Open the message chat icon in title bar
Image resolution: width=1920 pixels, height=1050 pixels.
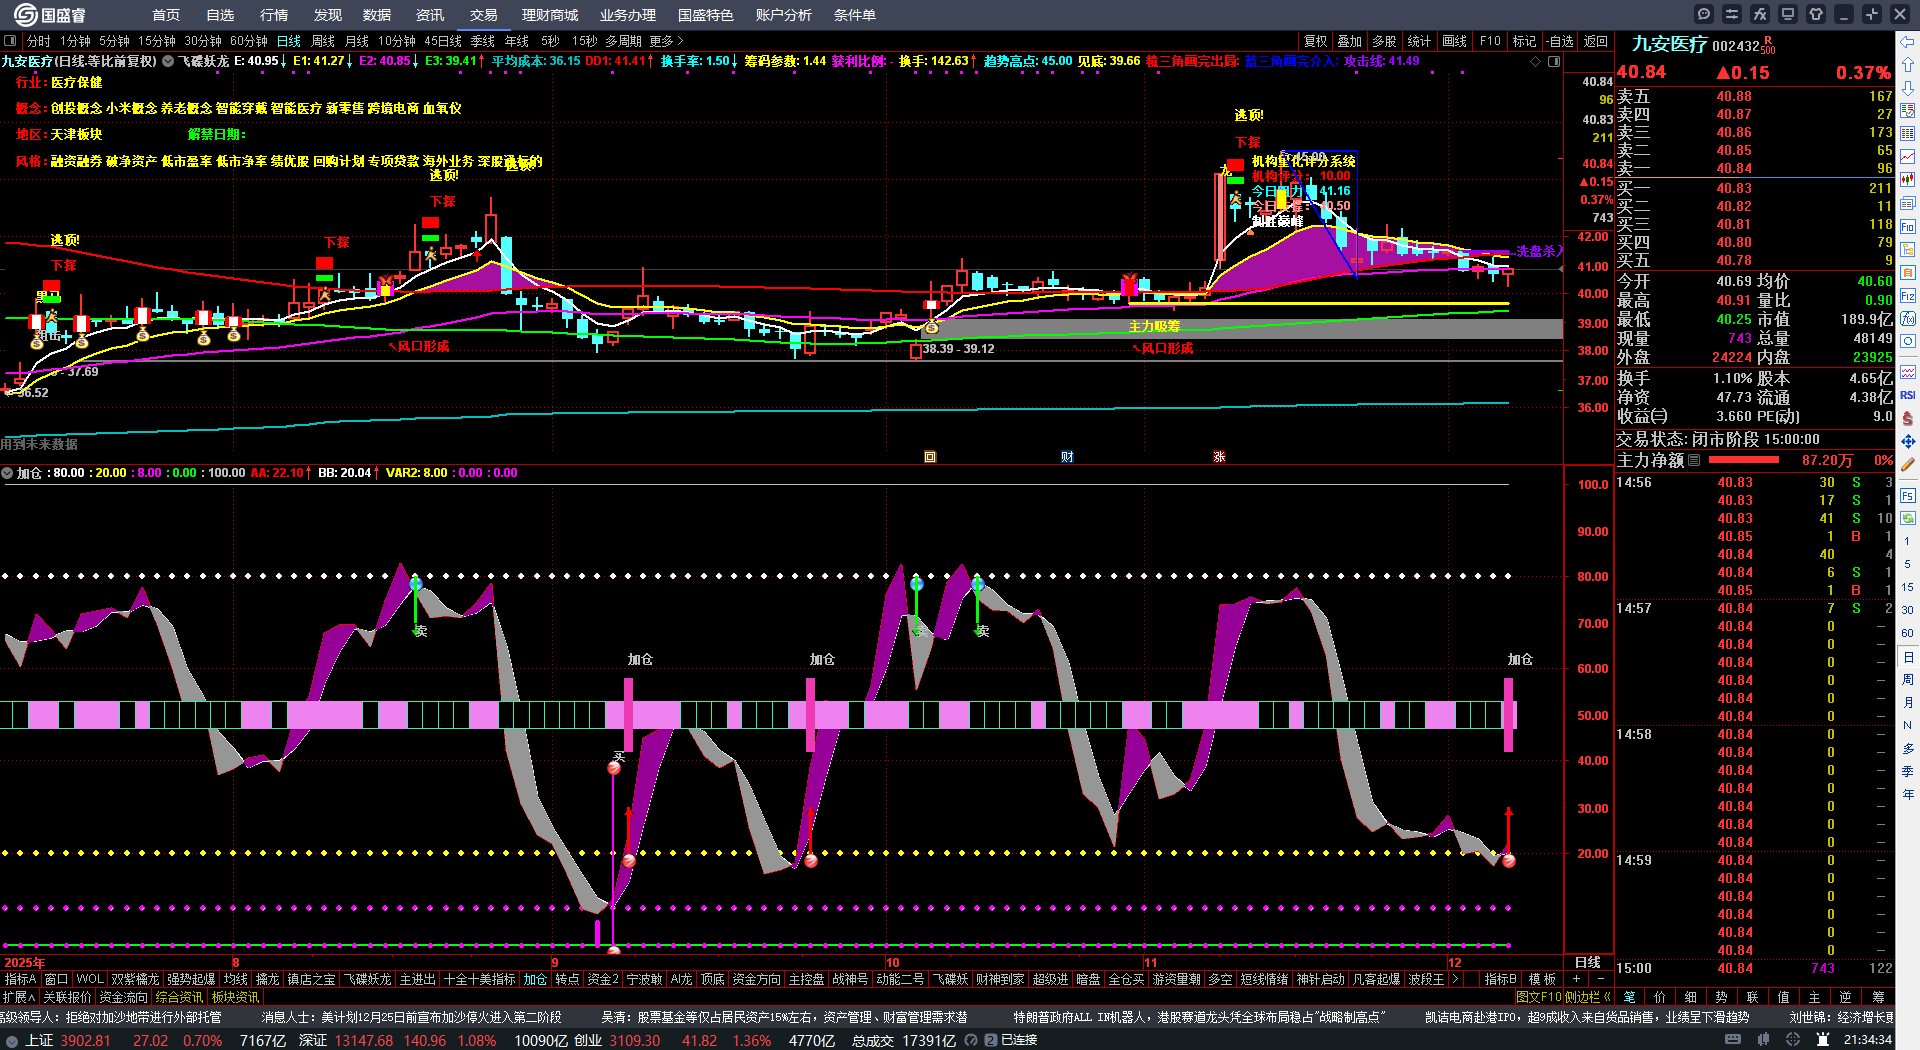point(1704,14)
